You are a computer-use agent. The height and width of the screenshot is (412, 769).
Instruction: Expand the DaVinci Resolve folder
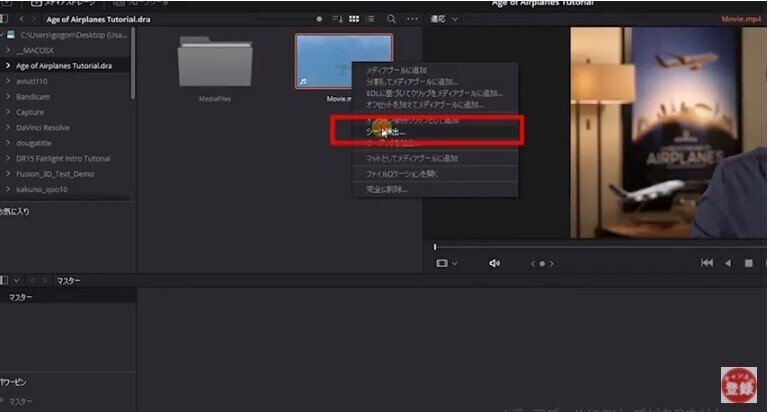(8, 128)
